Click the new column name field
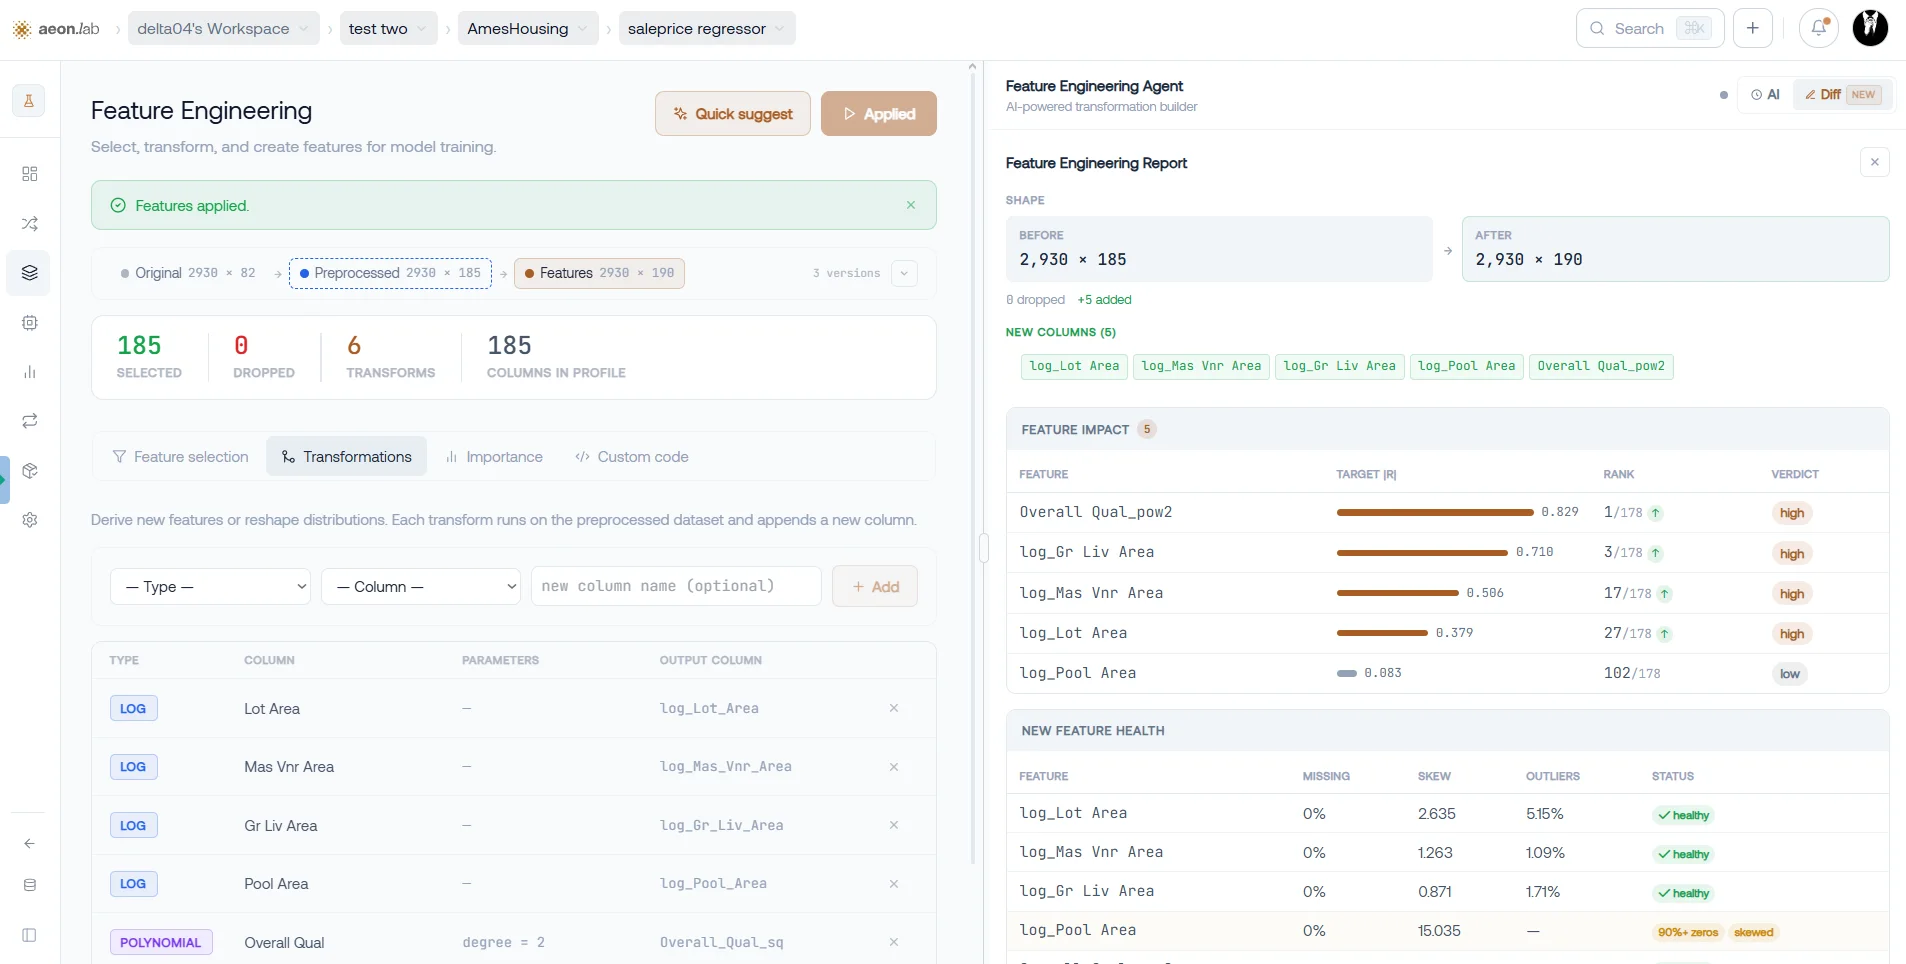Image resolution: width=1906 pixels, height=964 pixels. point(676,587)
